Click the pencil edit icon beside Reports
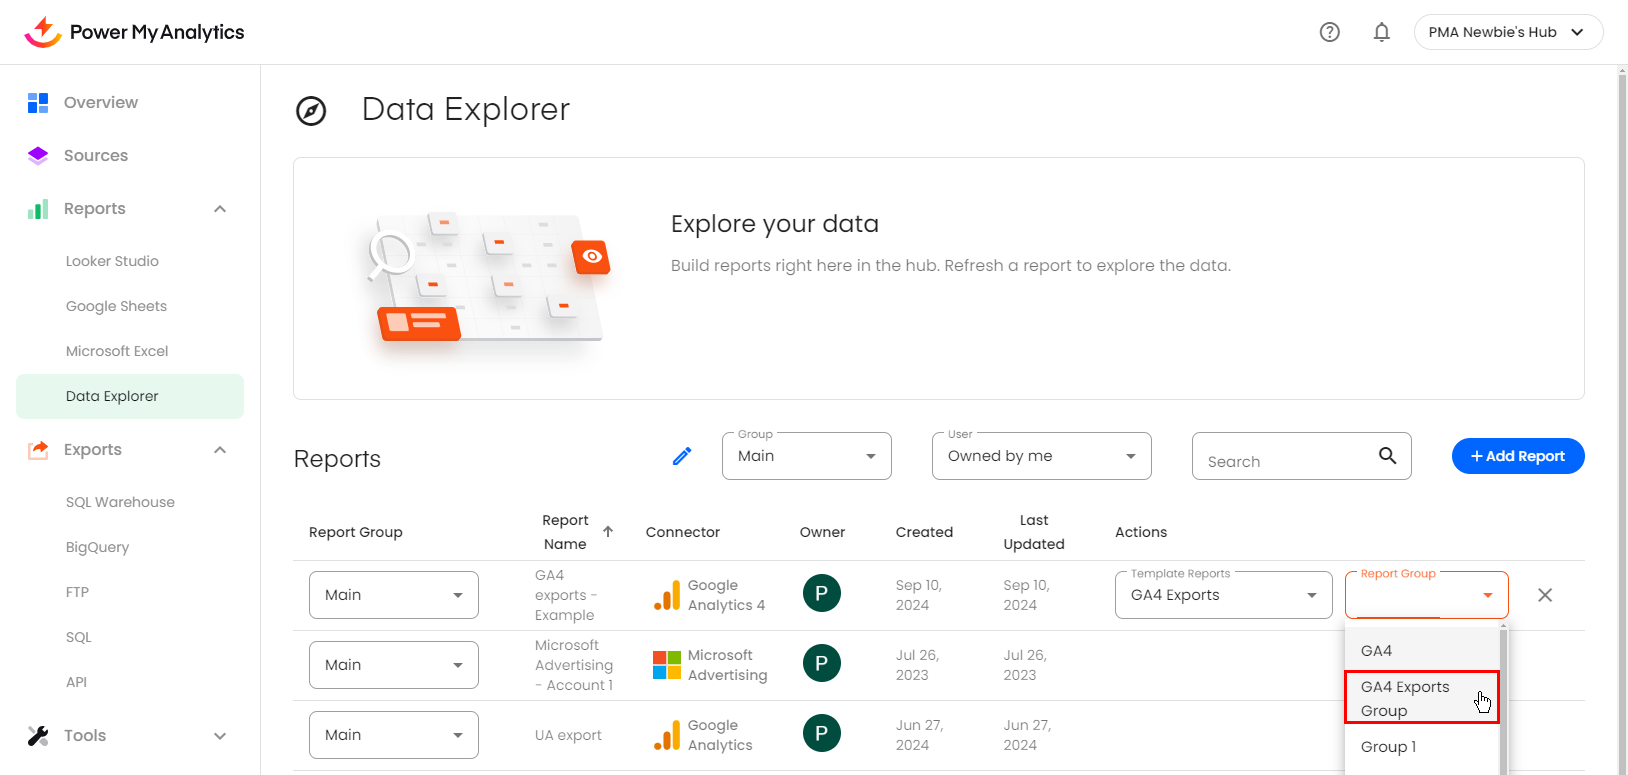The height and width of the screenshot is (775, 1628). [x=682, y=457]
